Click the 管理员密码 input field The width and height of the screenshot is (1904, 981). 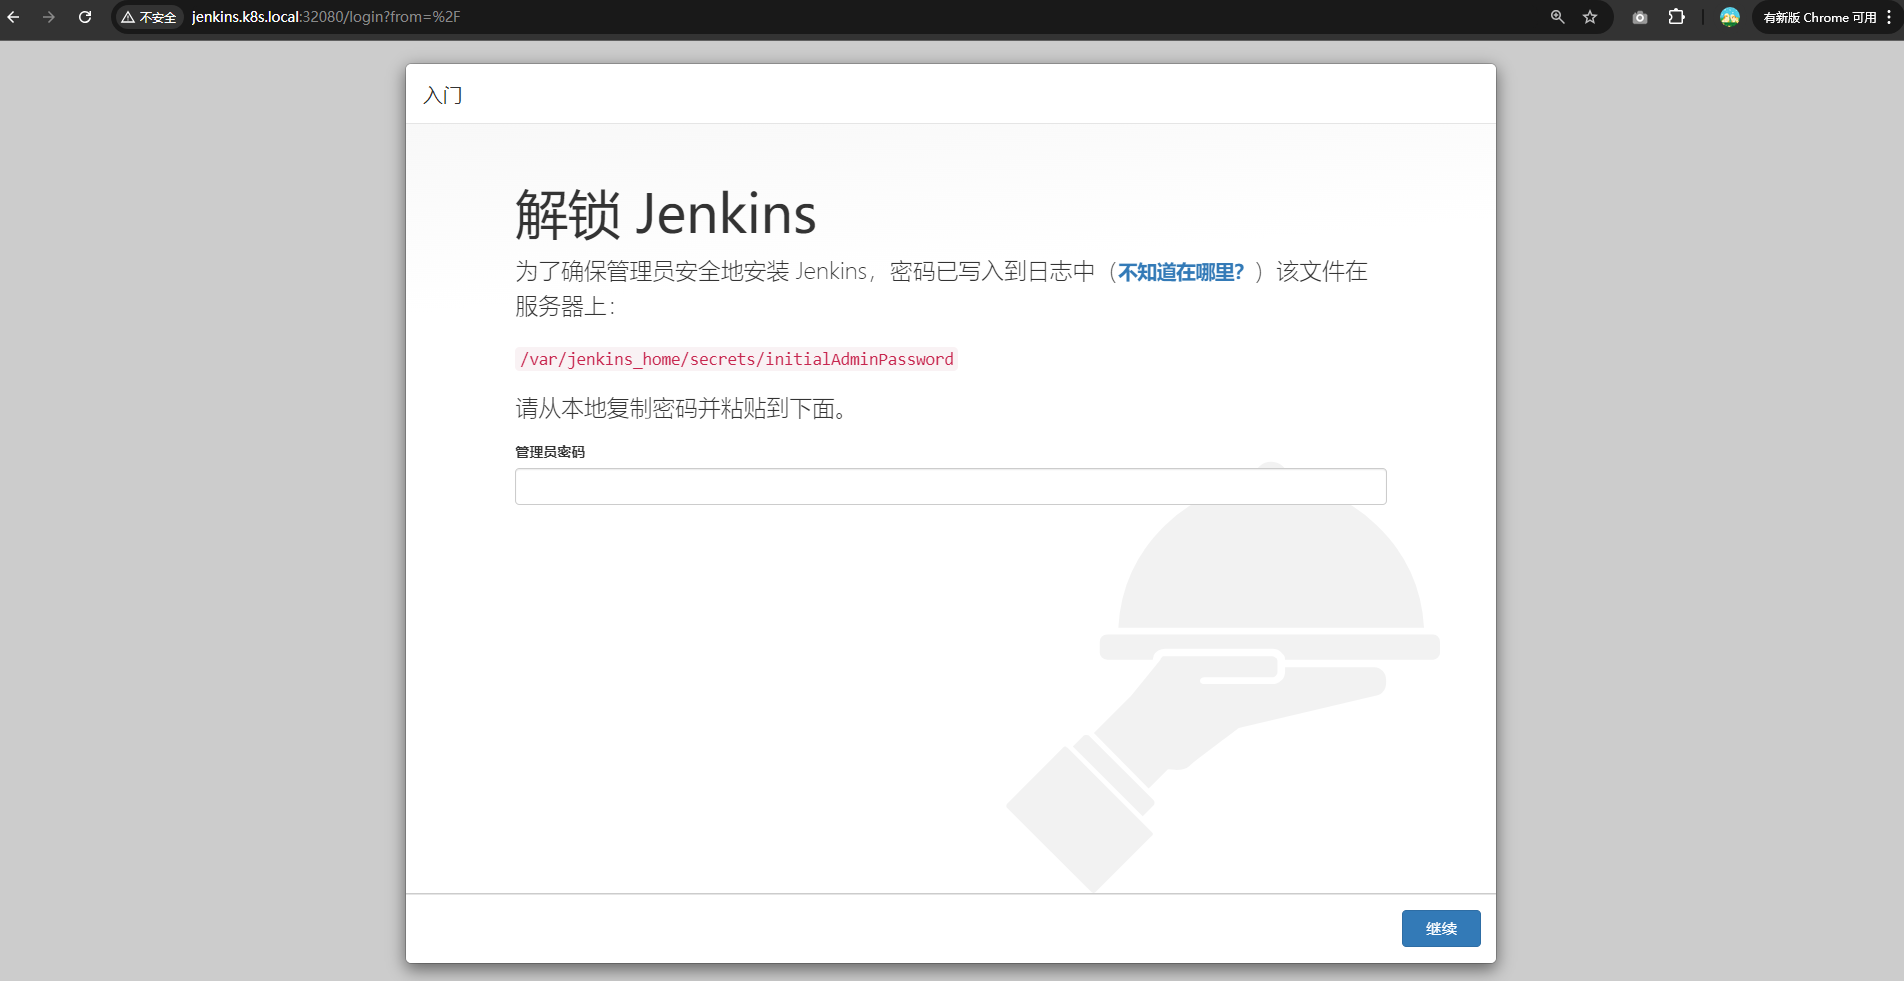(x=950, y=487)
